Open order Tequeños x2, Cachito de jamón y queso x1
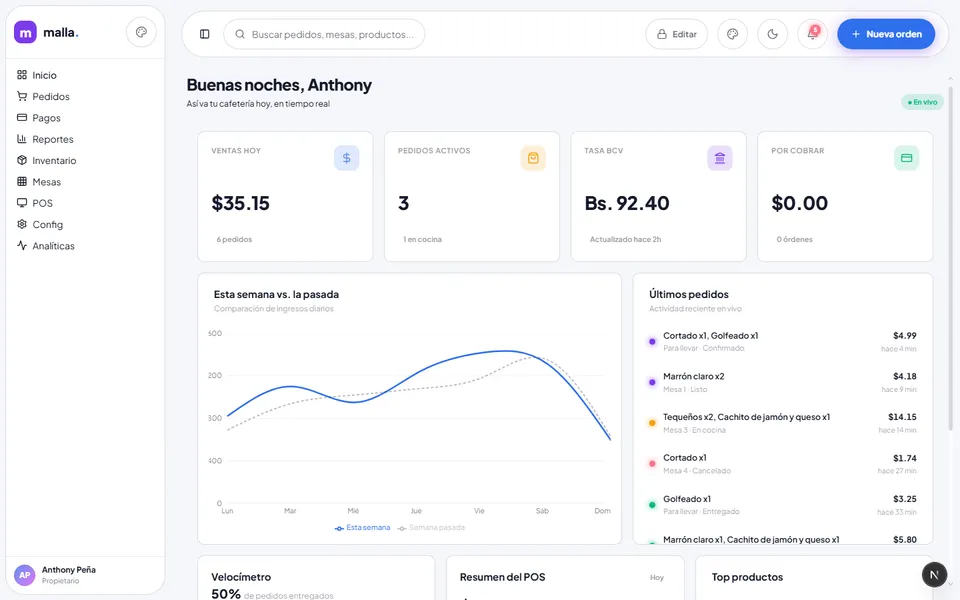Image resolution: width=960 pixels, height=600 pixels. [x=782, y=423]
